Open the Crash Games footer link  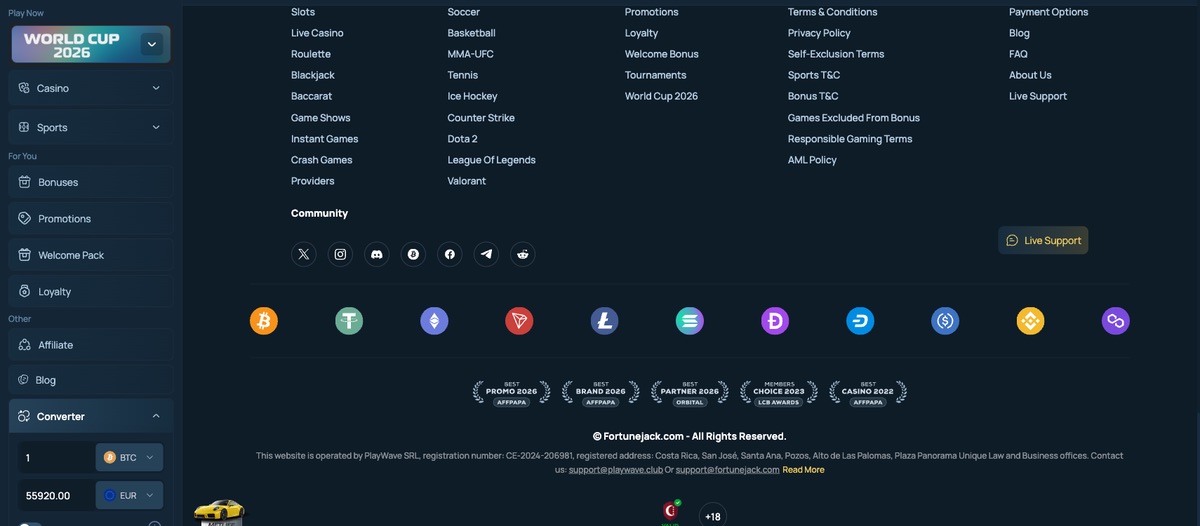tap(322, 160)
